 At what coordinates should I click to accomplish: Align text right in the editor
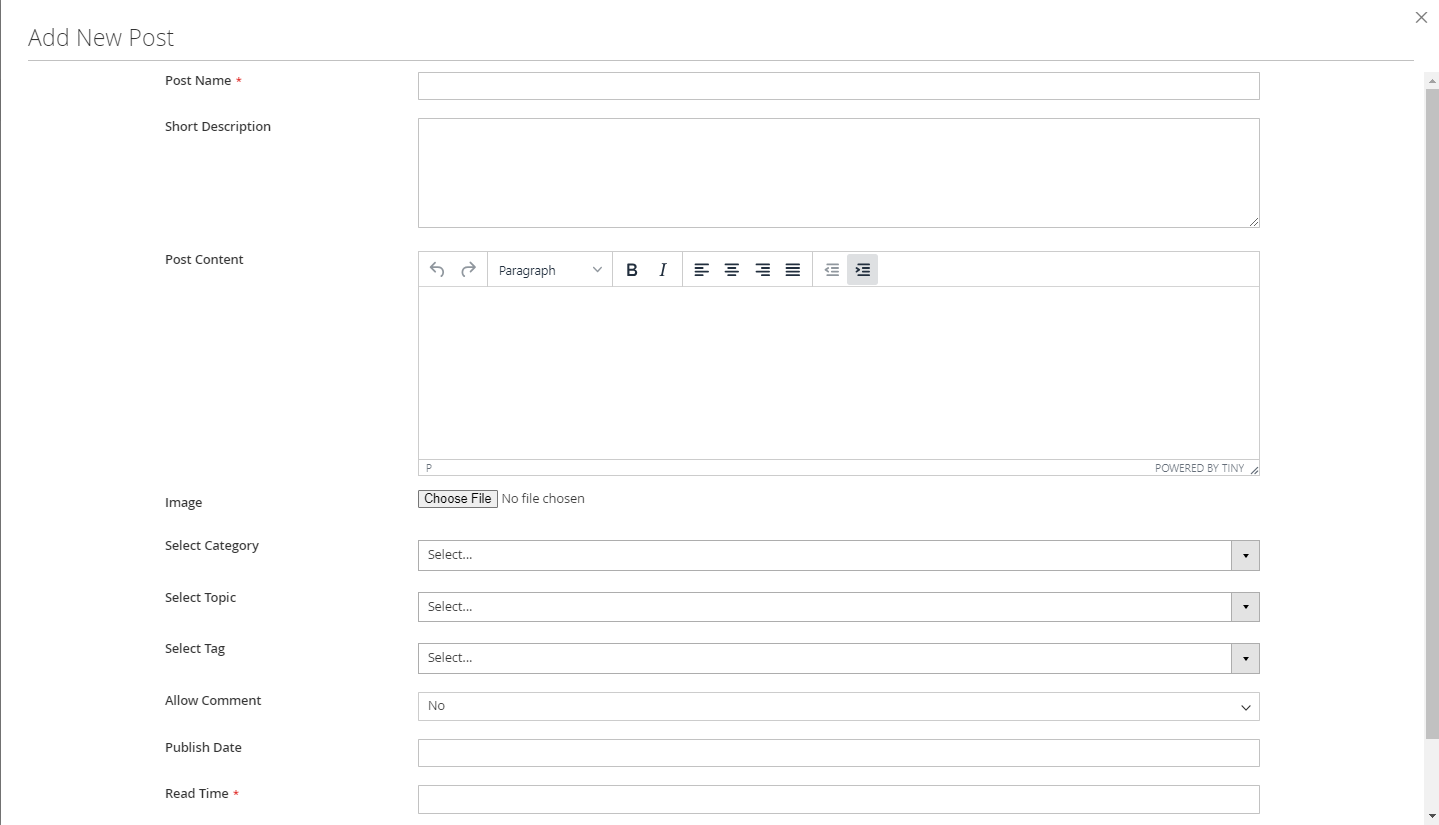pyautogui.click(x=763, y=270)
